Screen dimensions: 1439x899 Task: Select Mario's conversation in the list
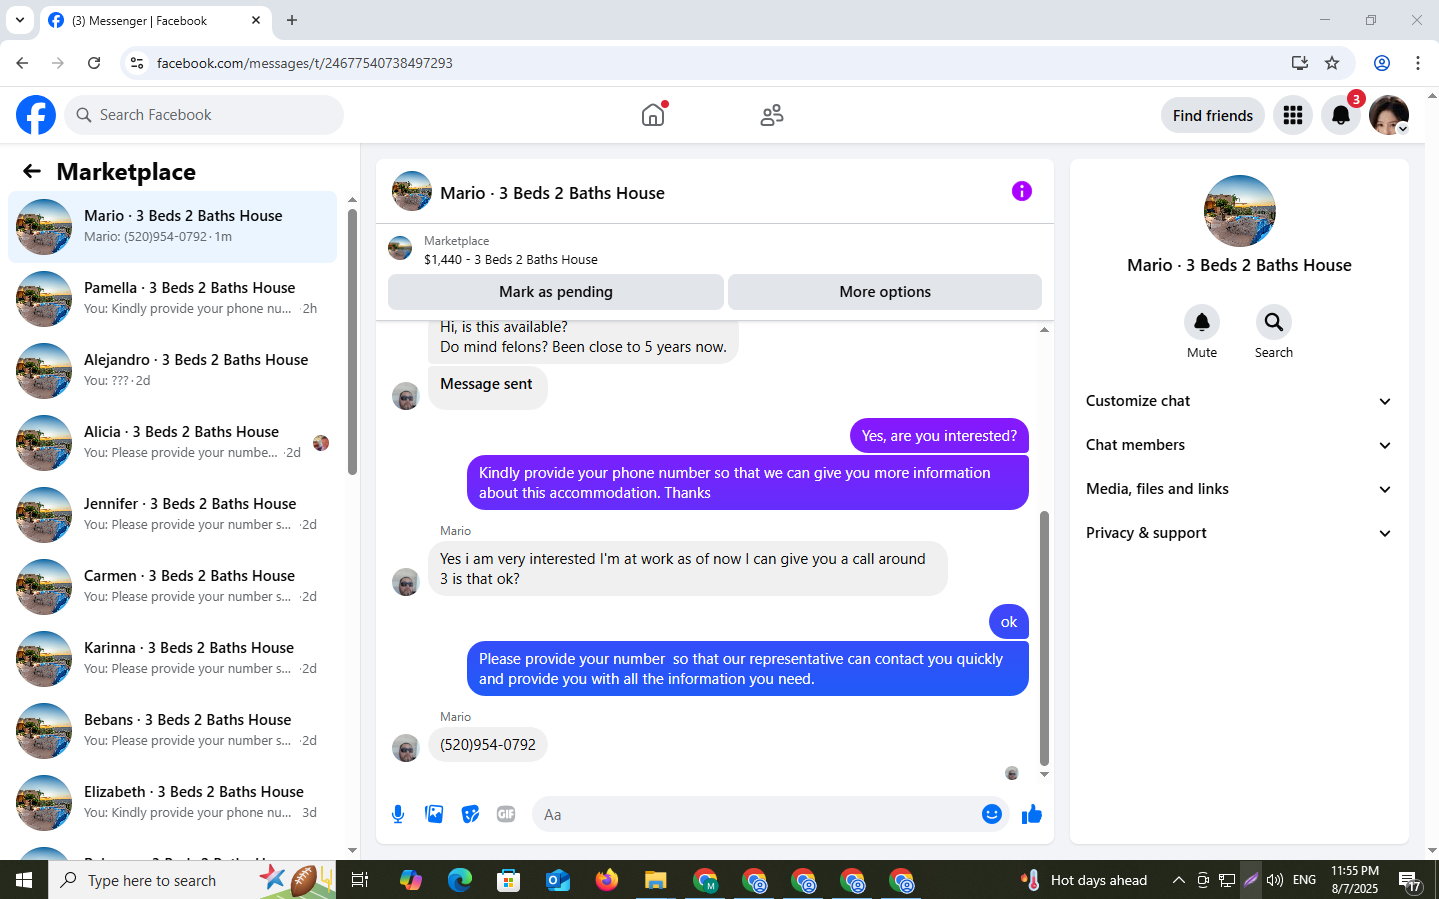pyautogui.click(x=172, y=227)
